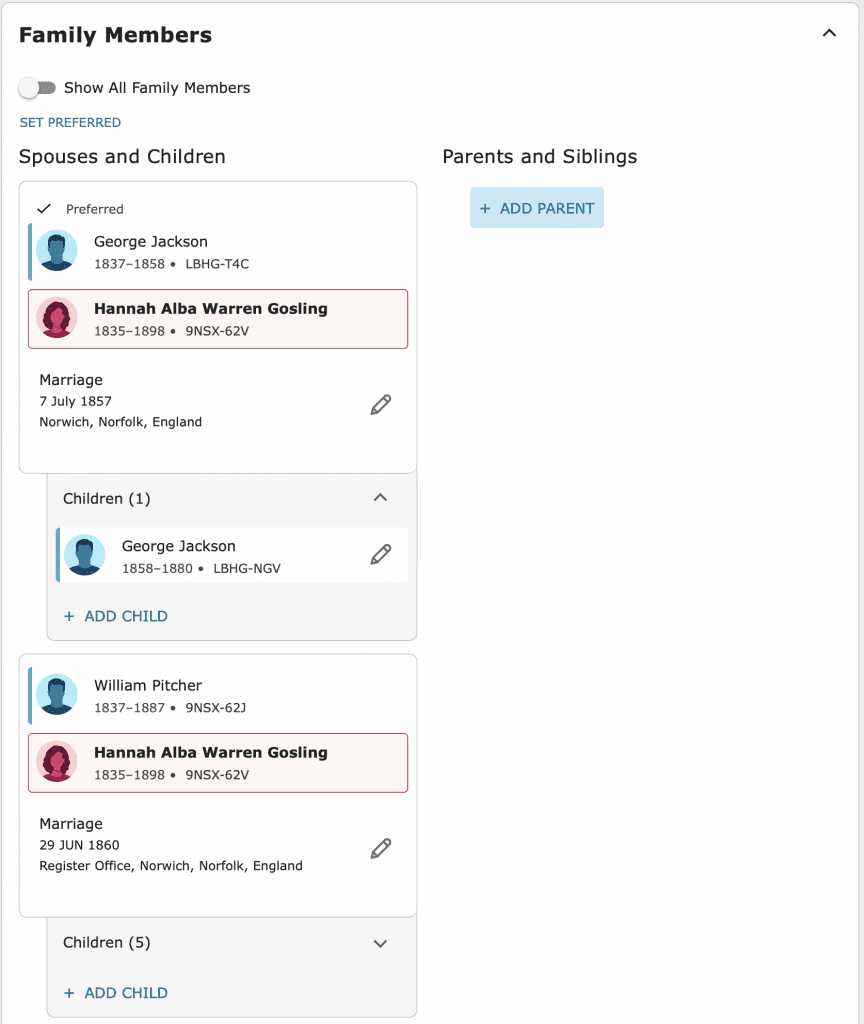Image resolution: width=864 pixels, height=1024 pixels.
Task: Collapse the Family Members section
Action: point(829,33)
